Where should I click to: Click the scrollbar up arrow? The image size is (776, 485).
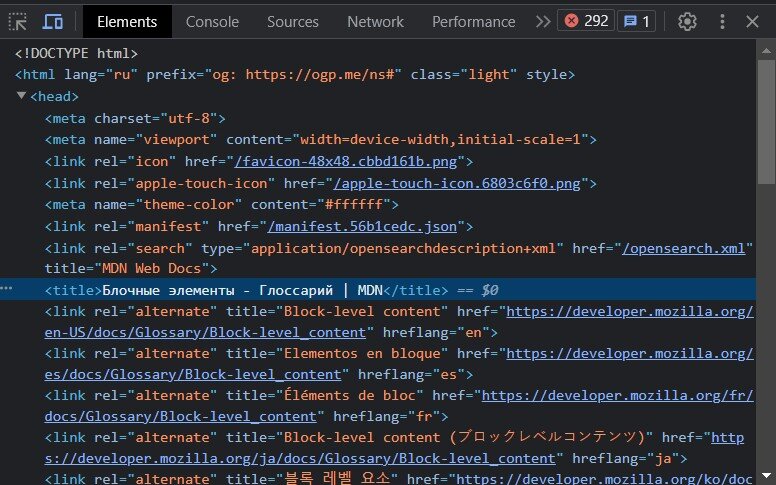pyautogui.click(x=766, y=50)
